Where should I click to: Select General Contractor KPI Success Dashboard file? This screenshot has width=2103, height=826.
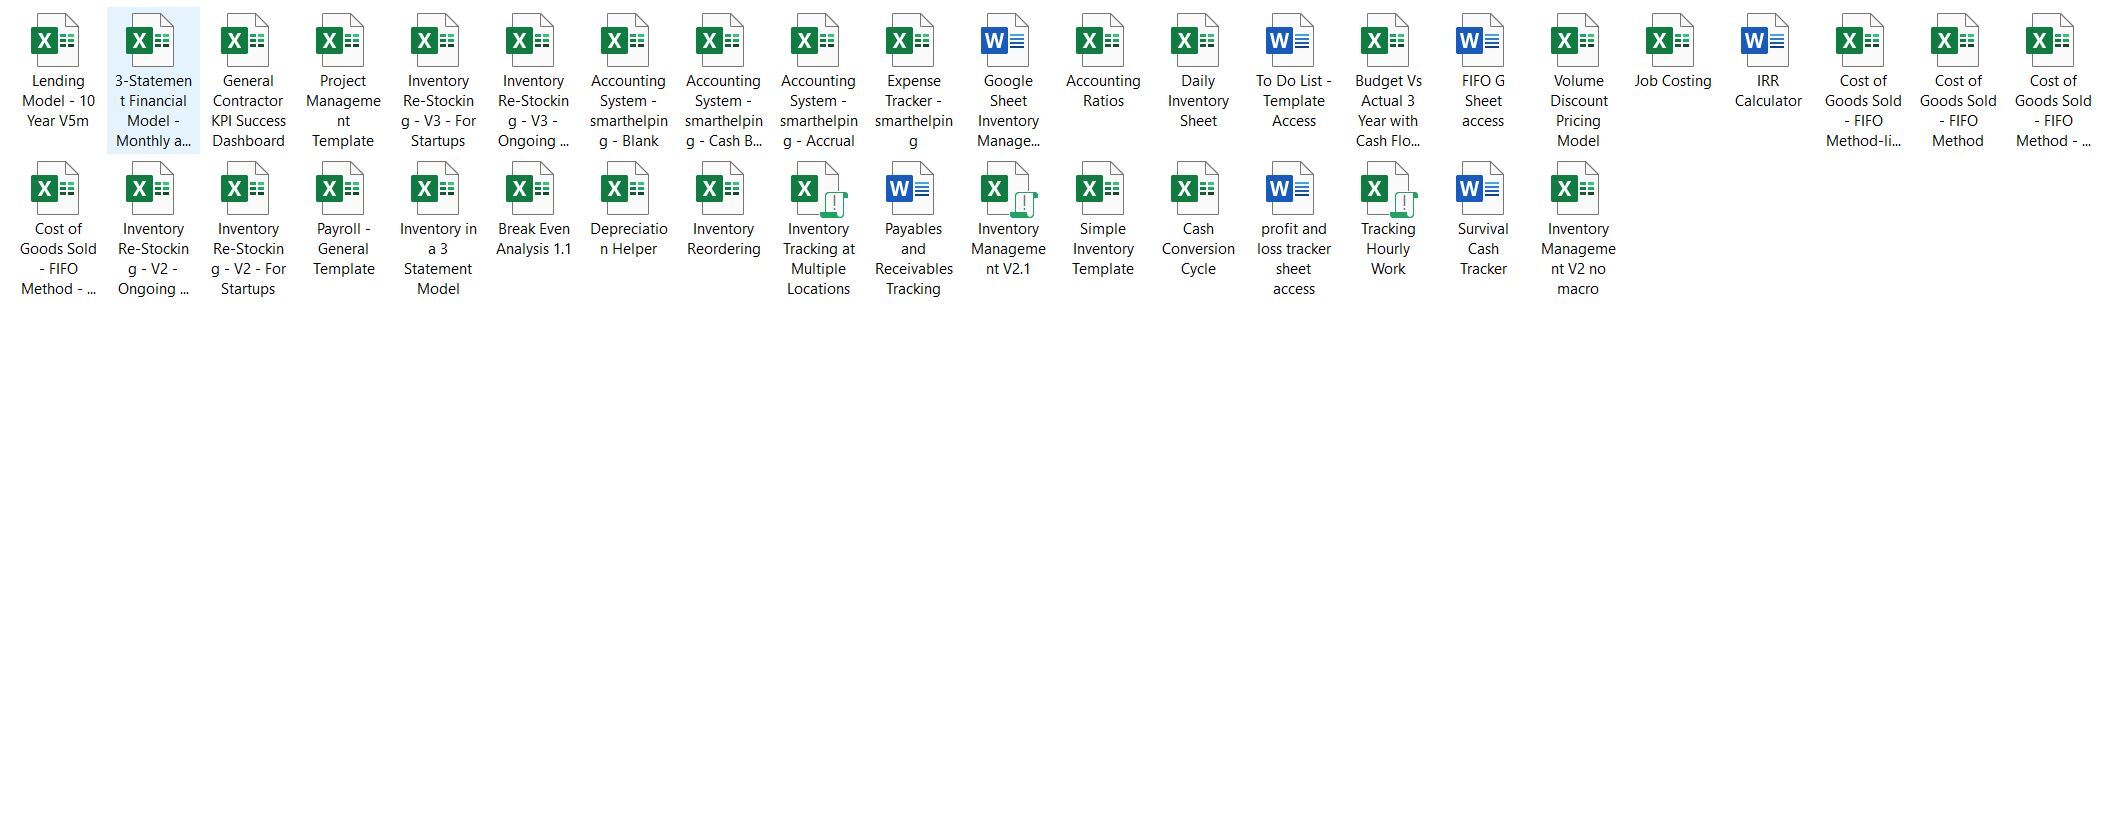(x=247, y=41)
